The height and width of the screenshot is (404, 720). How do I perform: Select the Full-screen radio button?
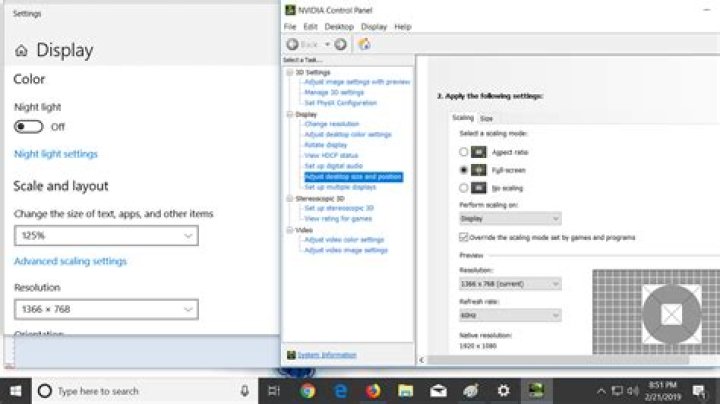[463, 170]
